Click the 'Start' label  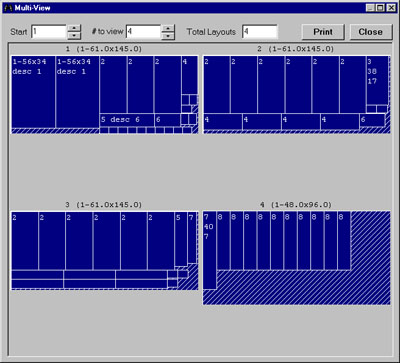(x=19, y=32)
